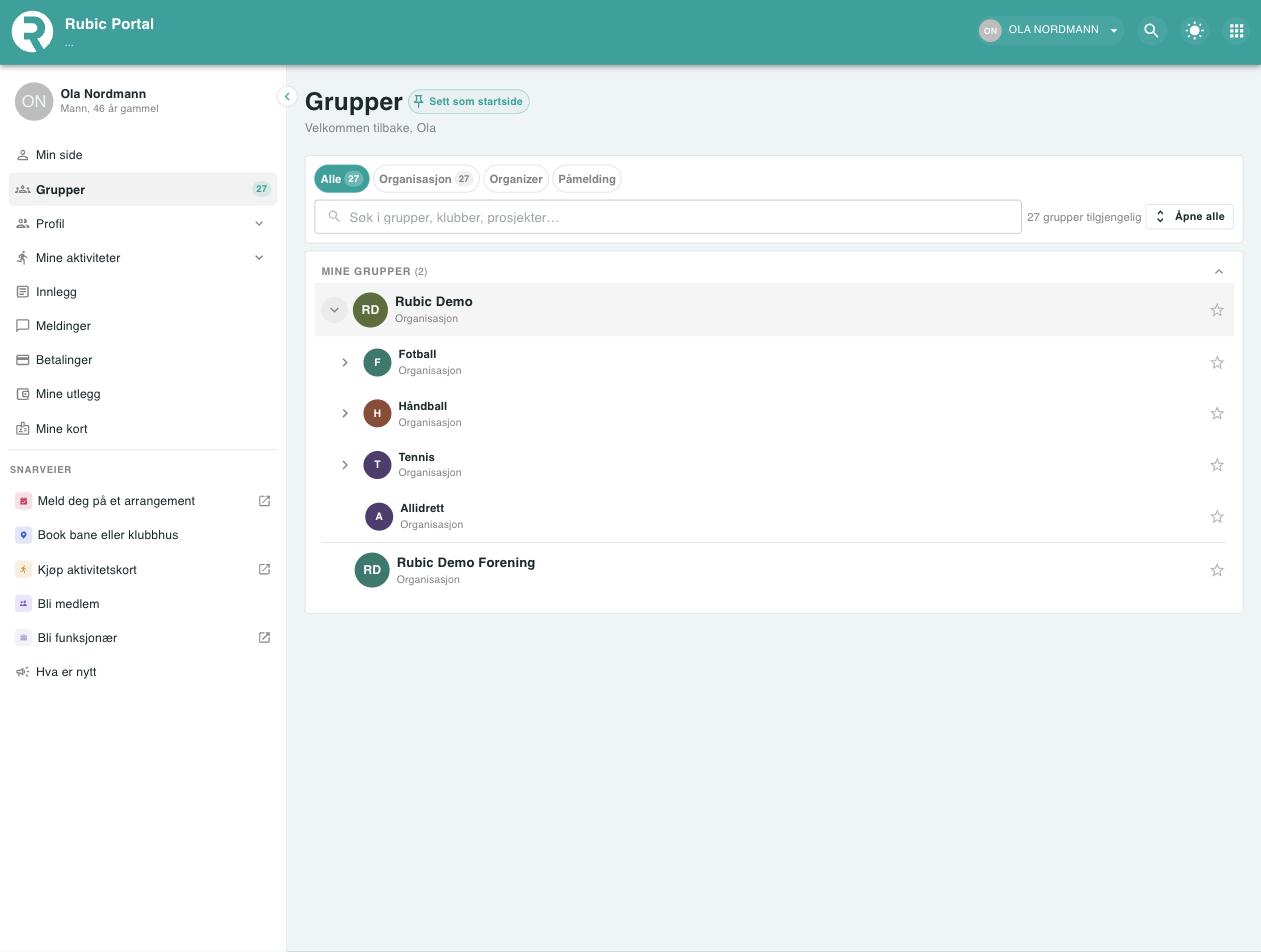Favorite Allidrett with star
Image resolution: width=1261 pixels, height=952 pixels.
[1217, 517]
